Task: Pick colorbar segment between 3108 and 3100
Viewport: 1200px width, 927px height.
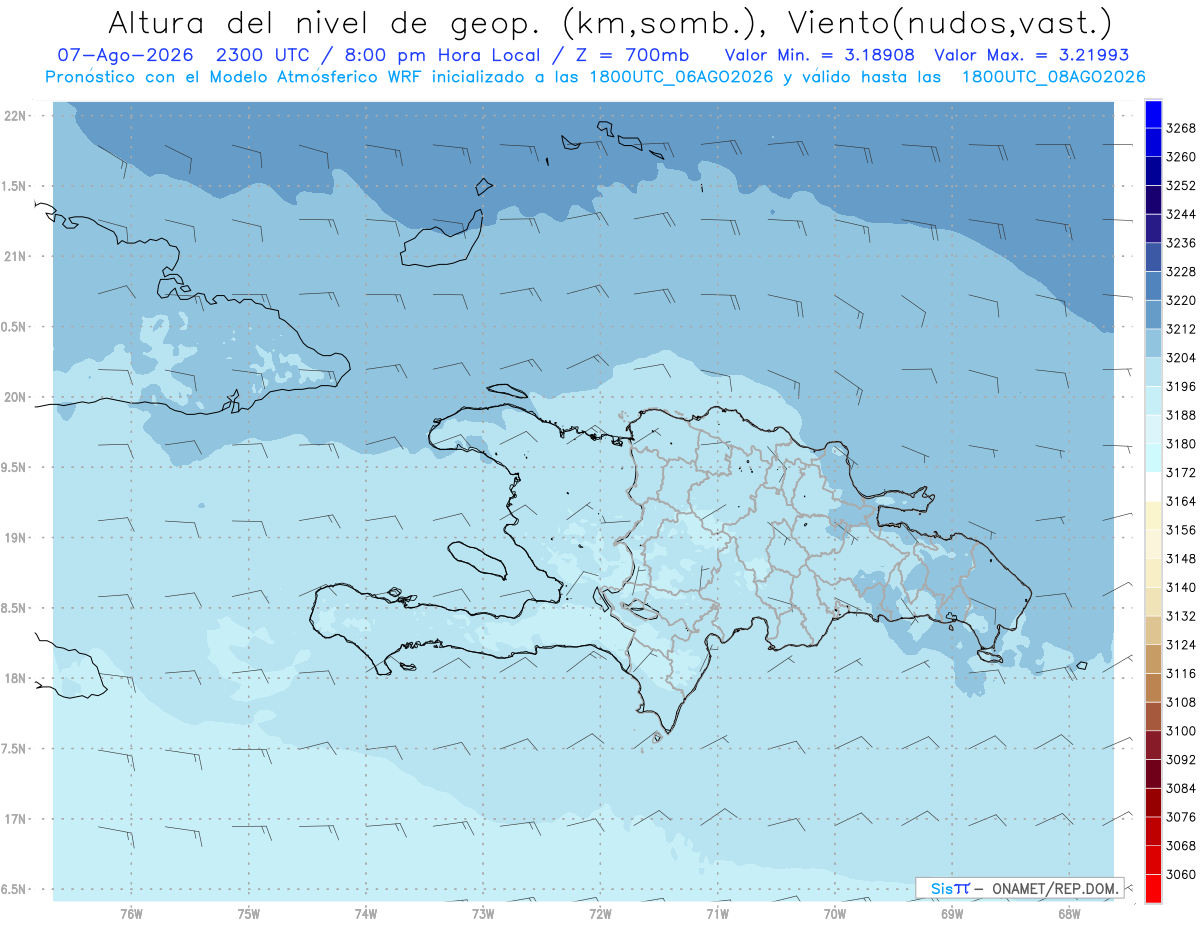Action: pos(1153,716)
